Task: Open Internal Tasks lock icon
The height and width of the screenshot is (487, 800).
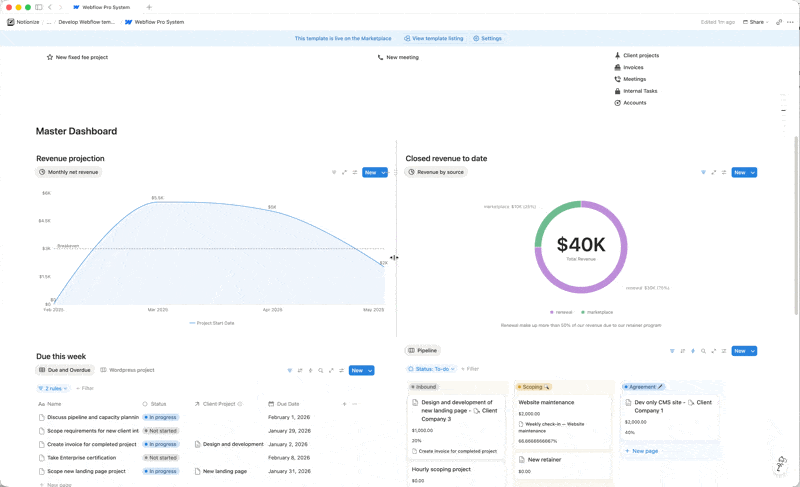Action: click(x=617, y=91)
